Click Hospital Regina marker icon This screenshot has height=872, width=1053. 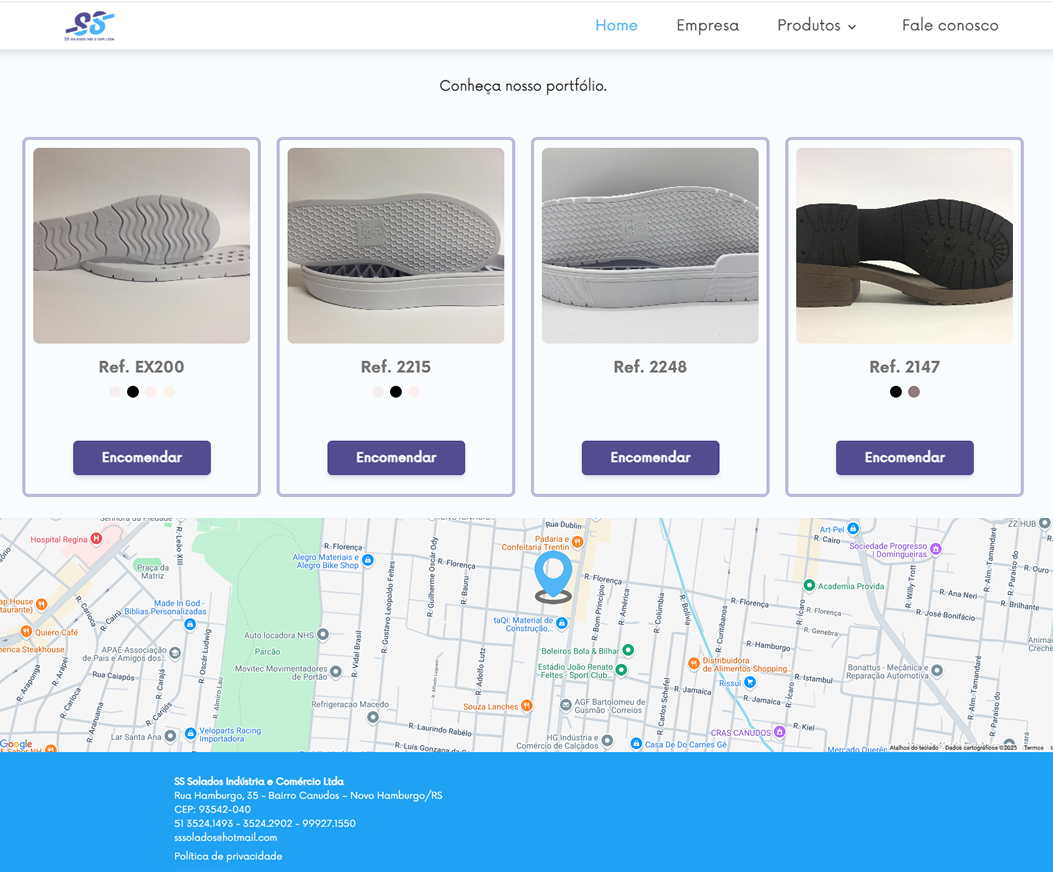(96, 538)
